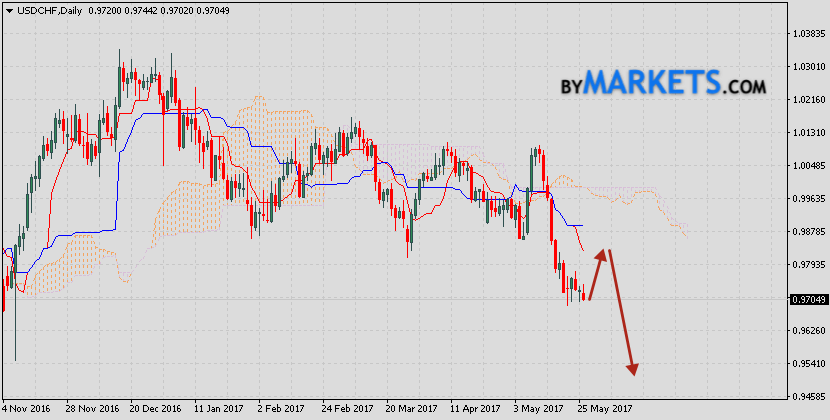Click the triangle arrow beside the USDCHF title
This screenshot has width=830, height=420.
click(9, 9)
